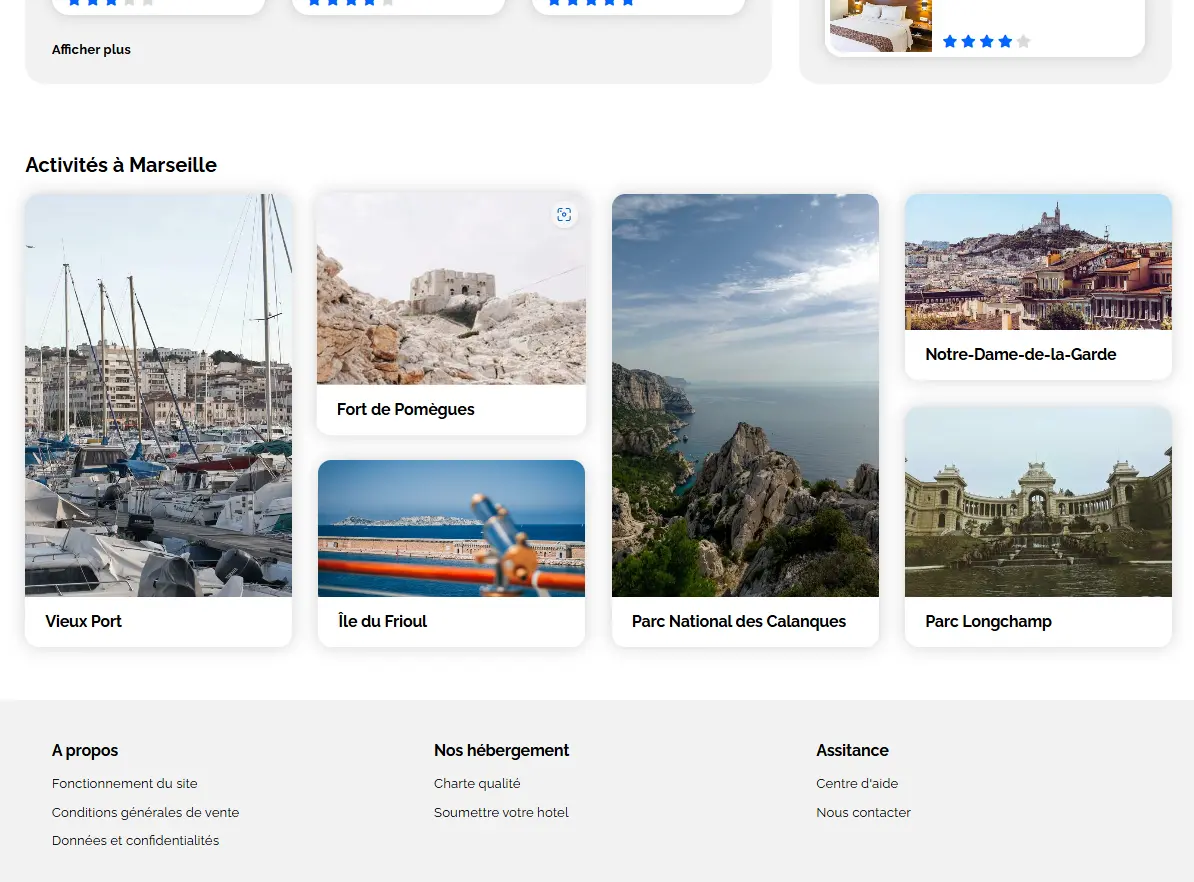Go to Conditions générales de vente
Image resolution: width=1194 pixels, height=882 pixels.
[x=145, y=813]
